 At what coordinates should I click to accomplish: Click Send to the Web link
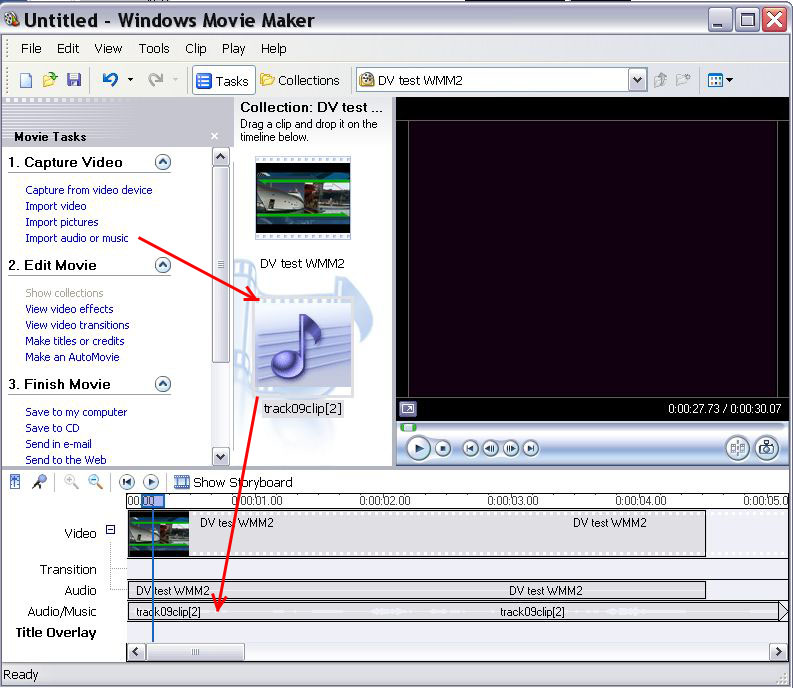(x=66, y=460)
